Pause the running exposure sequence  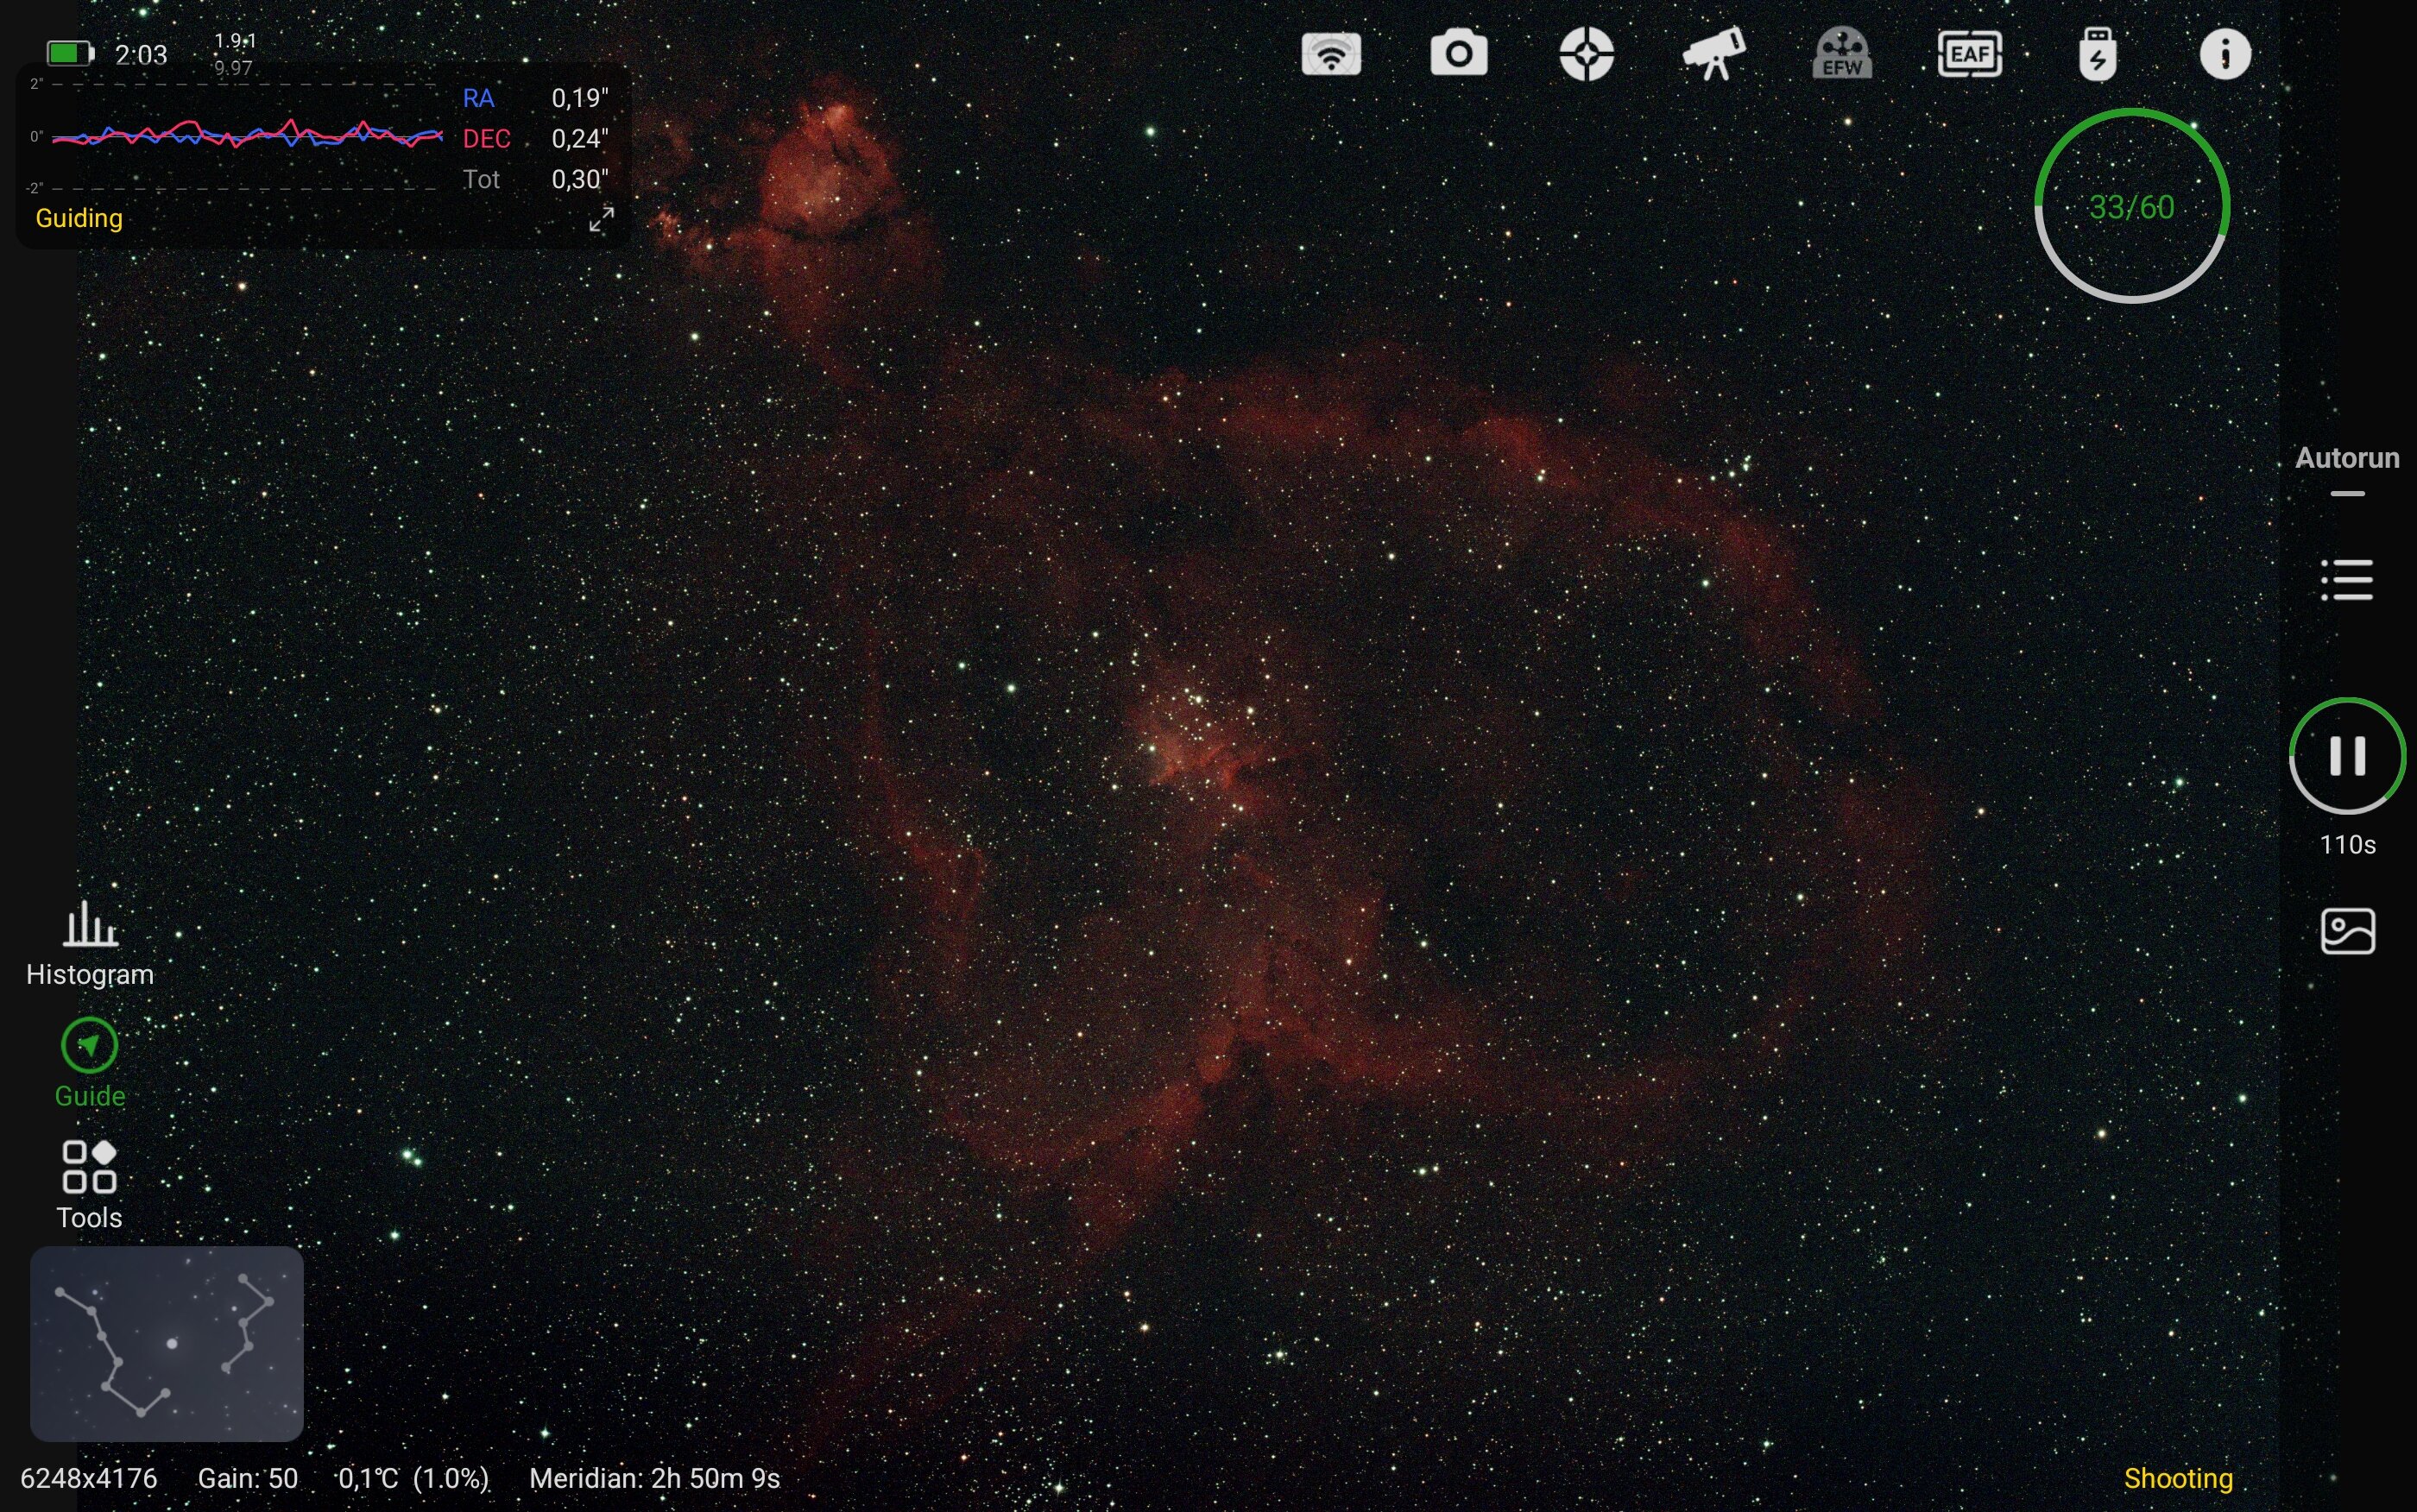click(x=2346, y=756)
